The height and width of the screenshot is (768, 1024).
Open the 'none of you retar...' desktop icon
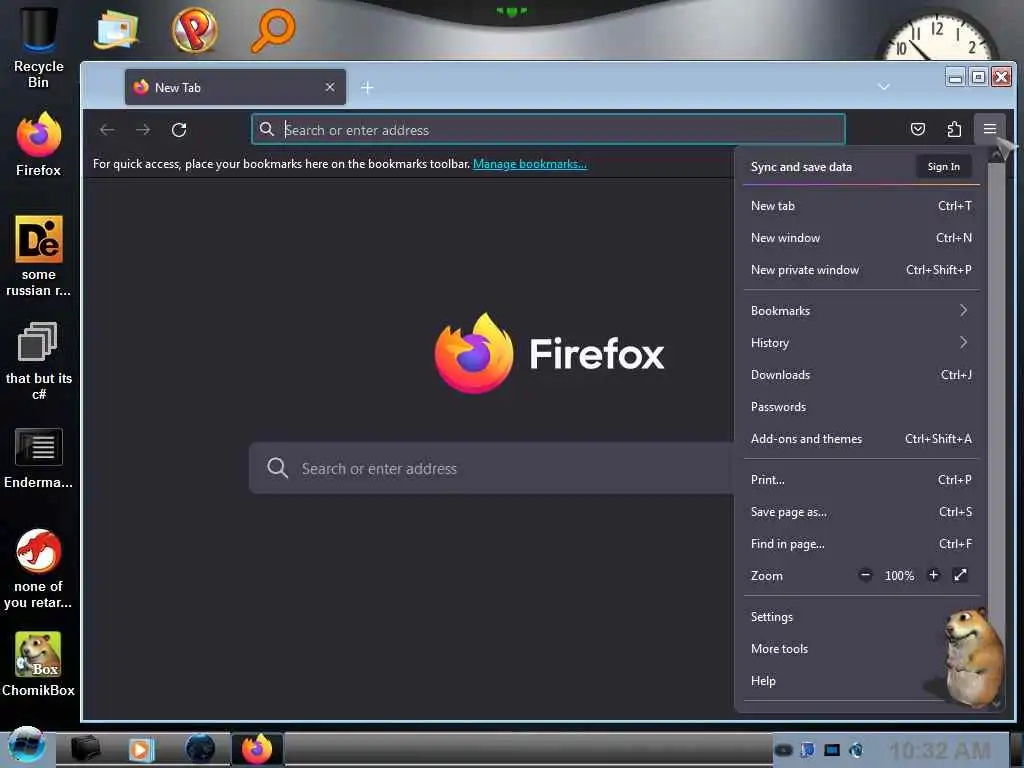[39, 568]
